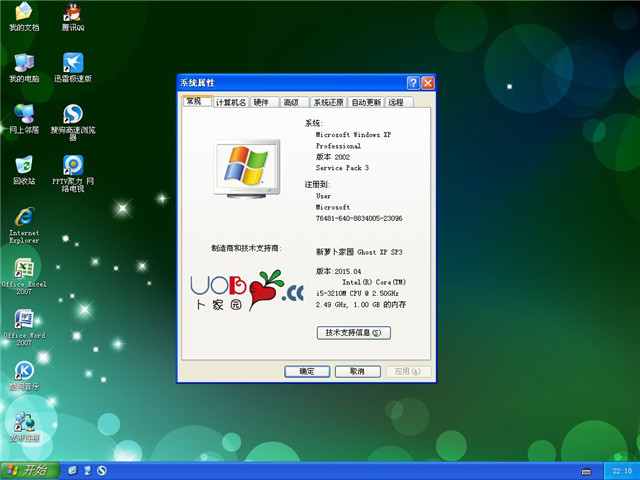640x480 pixels.
Task: Open the 硬件 tab
Action: (264, 102)
